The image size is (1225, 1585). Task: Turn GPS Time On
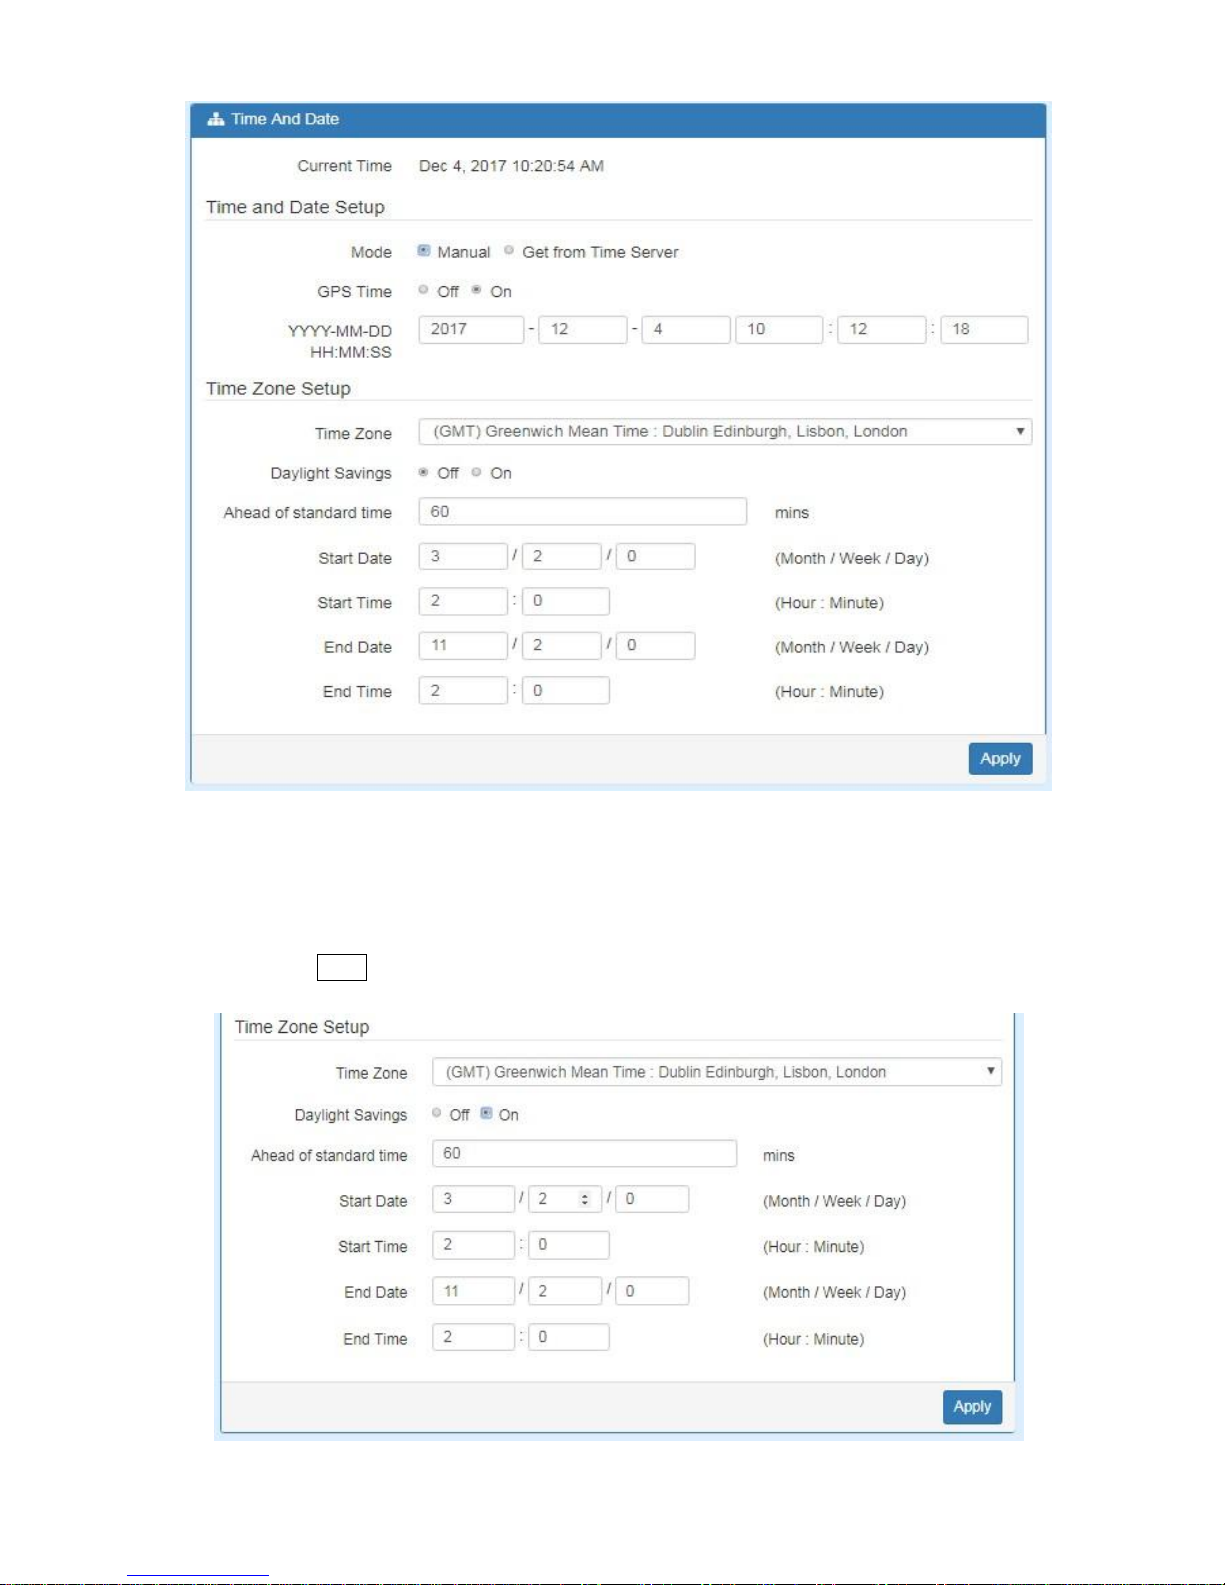477,290
